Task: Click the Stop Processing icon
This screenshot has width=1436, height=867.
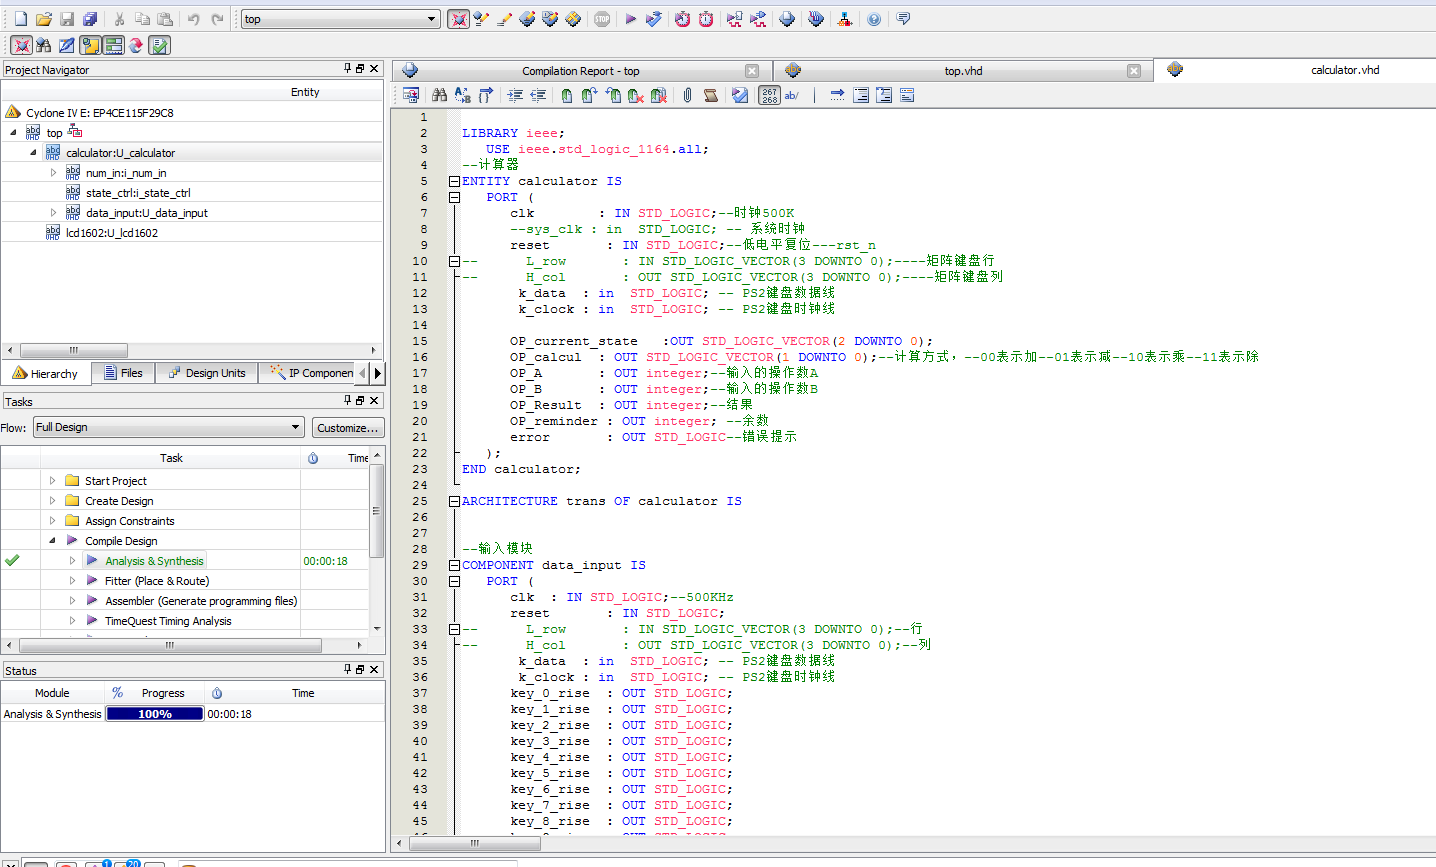Action: pos(602,19)
